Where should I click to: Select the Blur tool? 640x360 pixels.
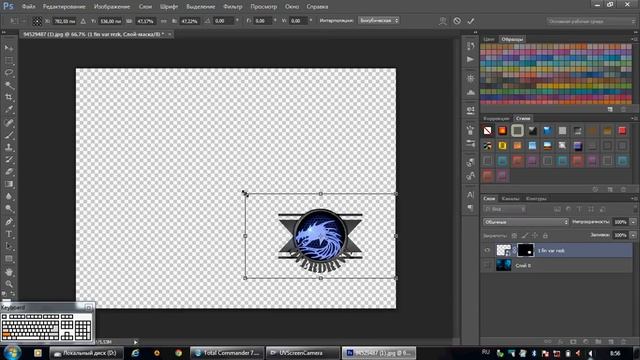click(x=9, y=196)
